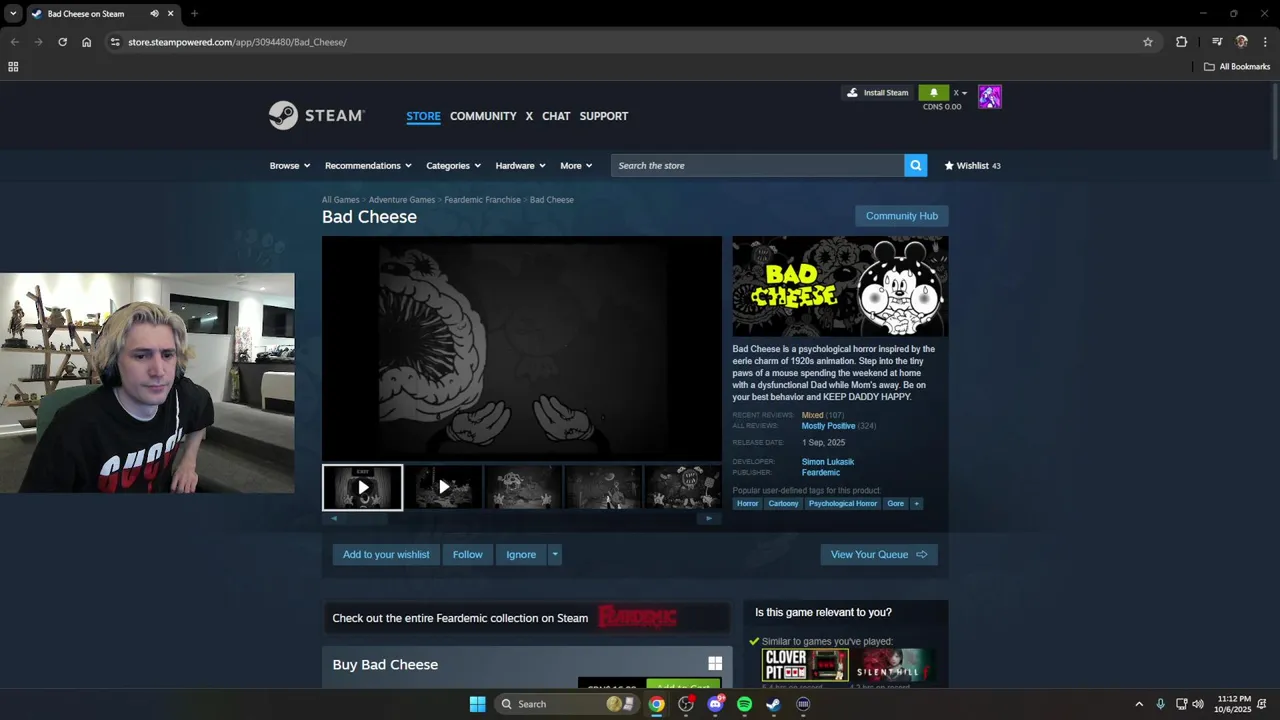Image resolution: width=1280 pixels, height=720 pixels.
Task: Click the Psychological Horror tag
Action: pos(843,504)
